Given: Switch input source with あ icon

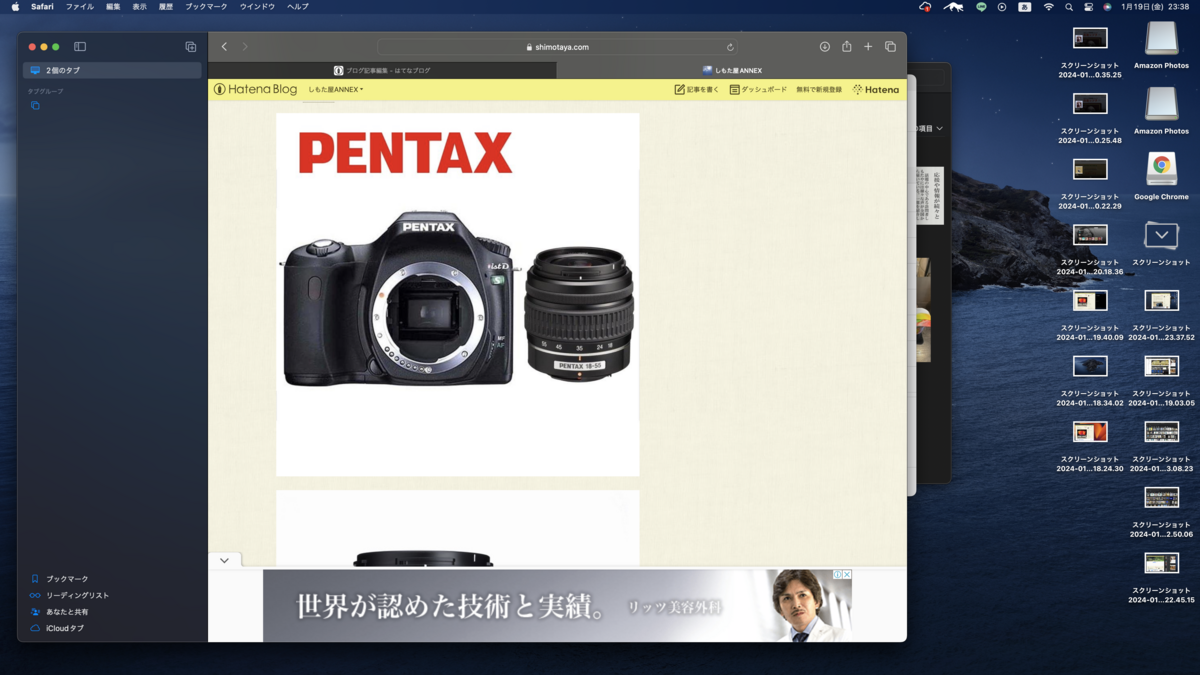Looking at the screenshot, I should [x=1025, y=7].
